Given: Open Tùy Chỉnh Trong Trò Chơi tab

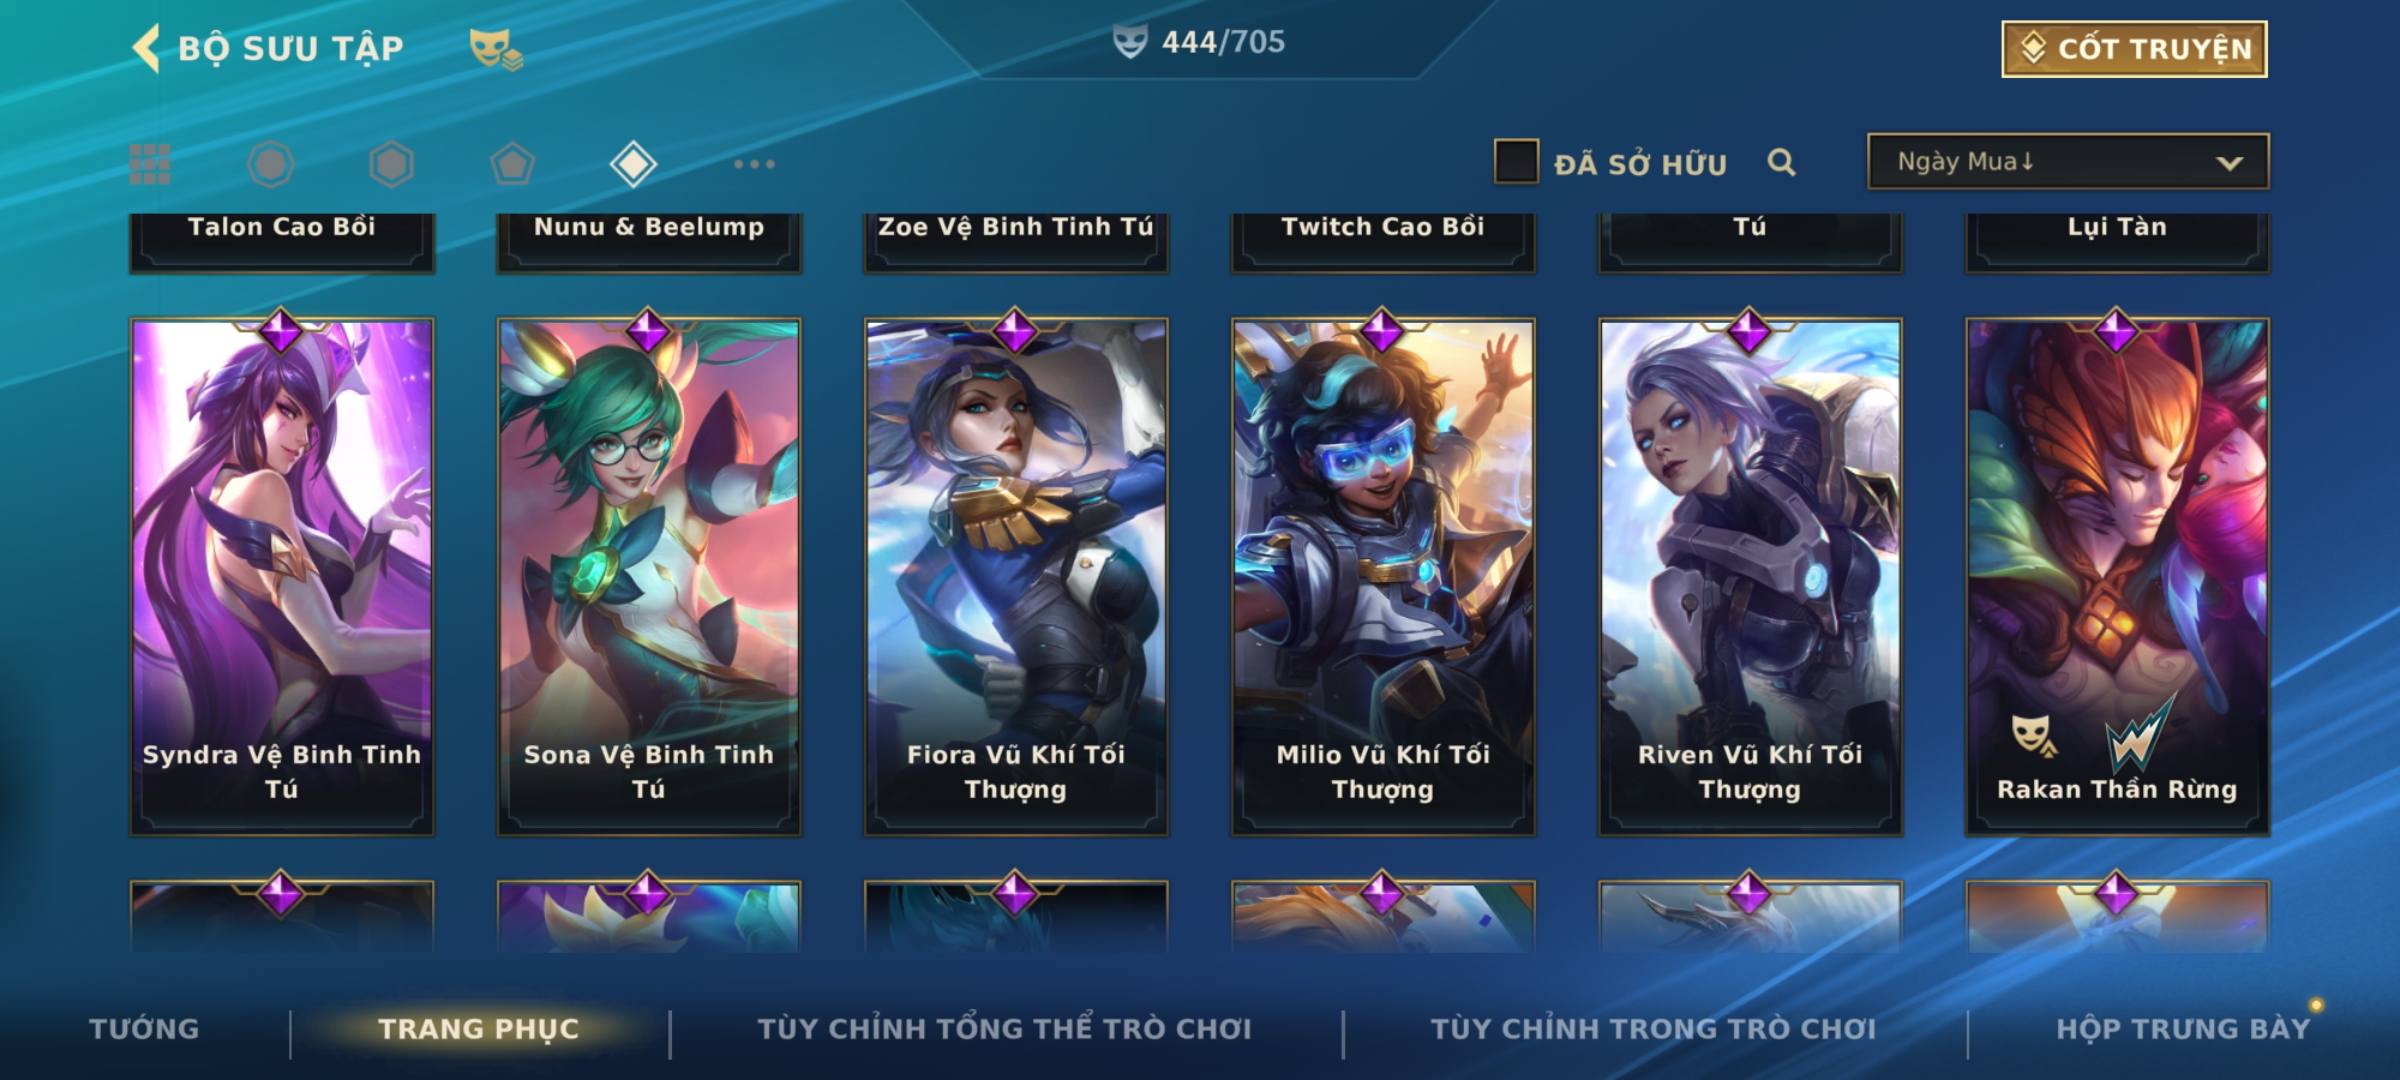Looking at the screenshot, I should (1653, 1028).
